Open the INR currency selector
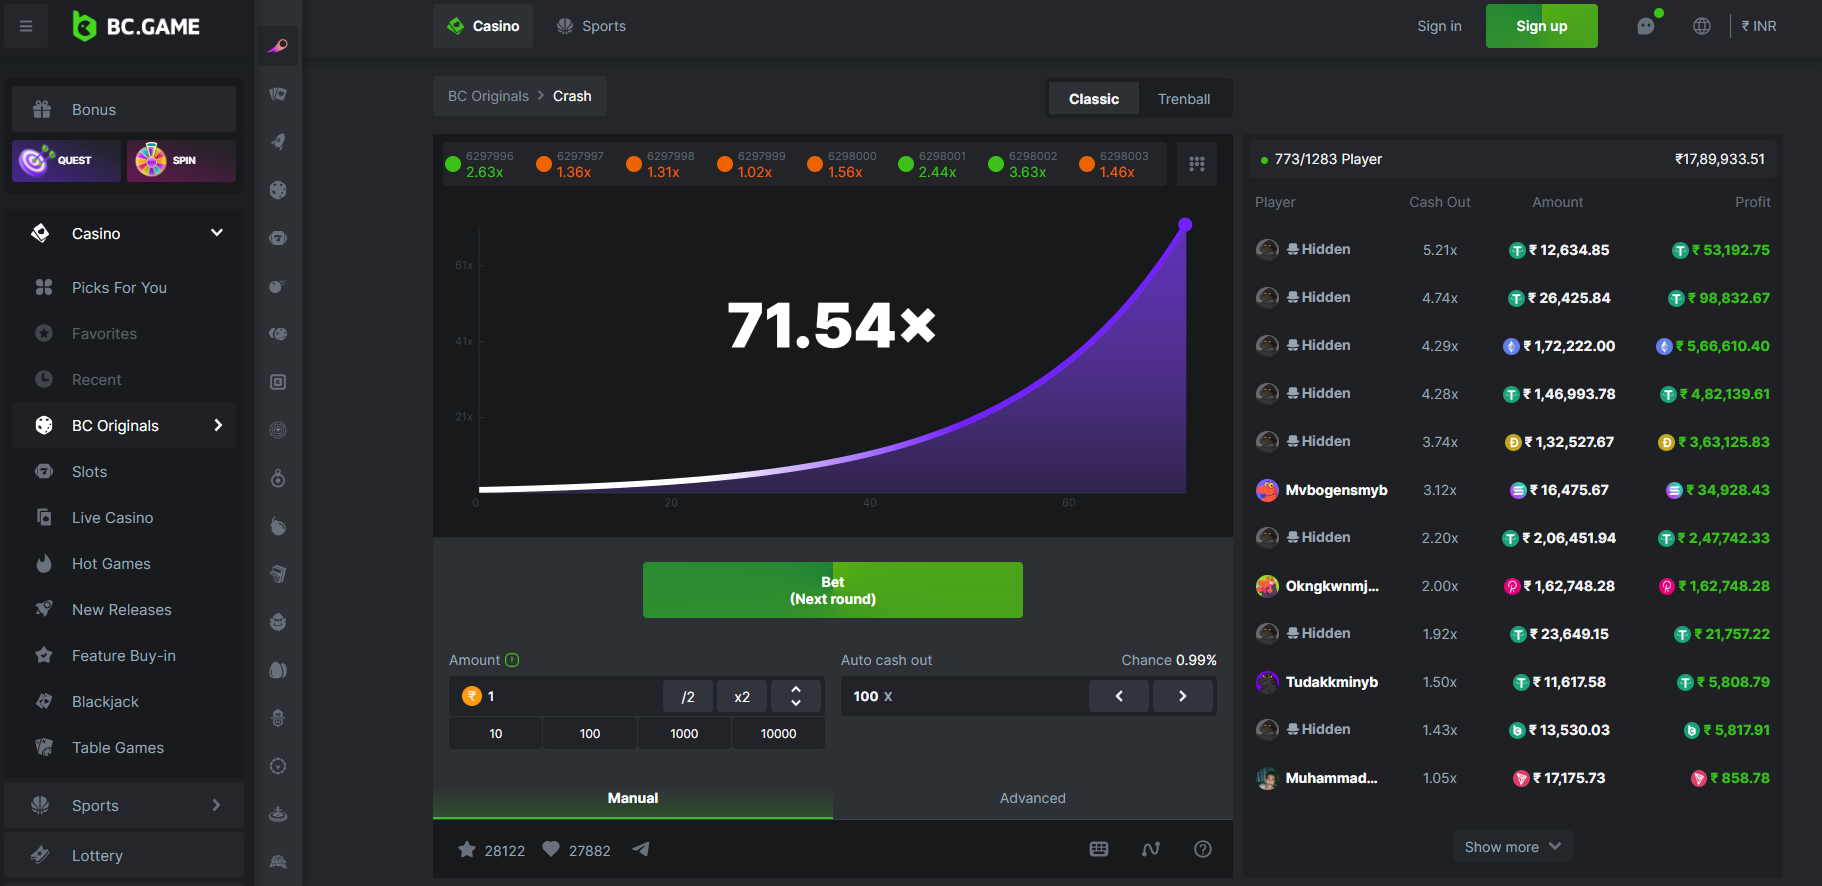The height and width of the screenshot is (886, 1822). tap(1759, 26)
